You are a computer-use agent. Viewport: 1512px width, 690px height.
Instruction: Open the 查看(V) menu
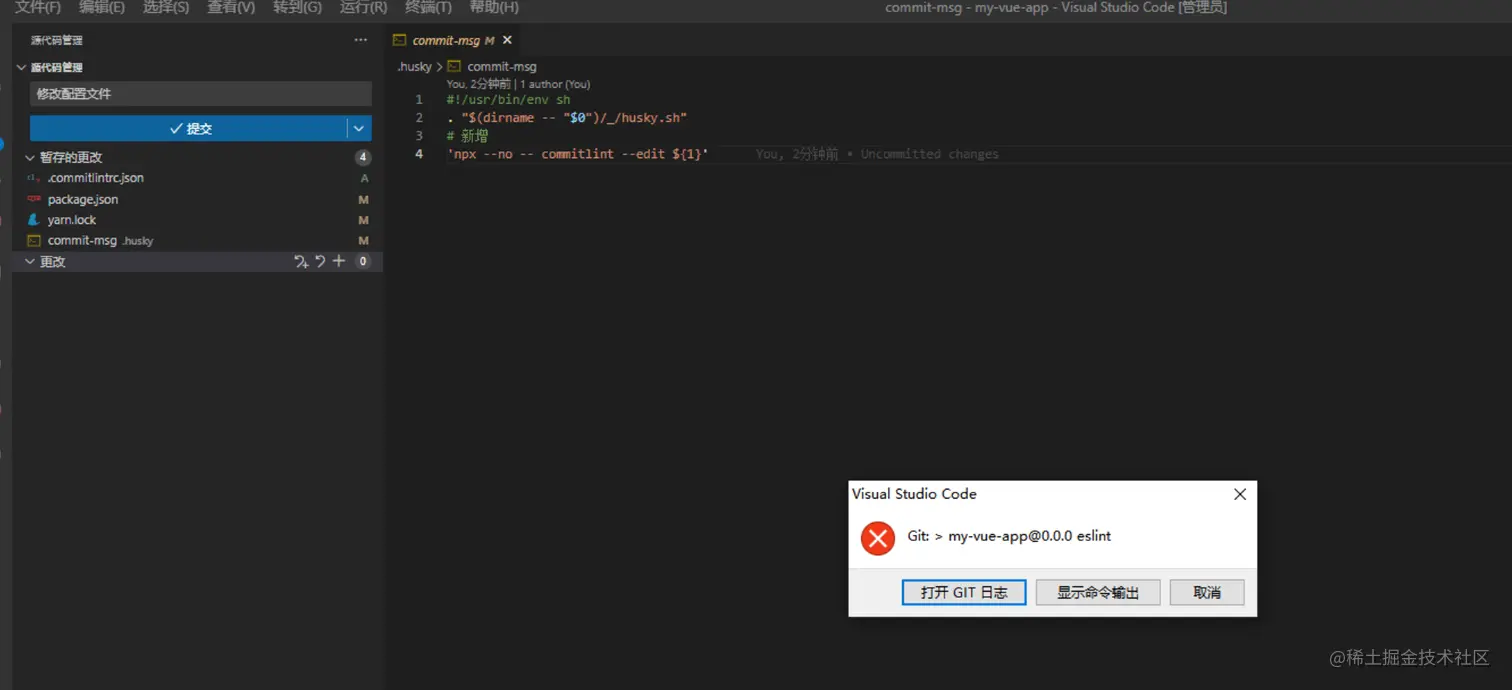(231, 7)
